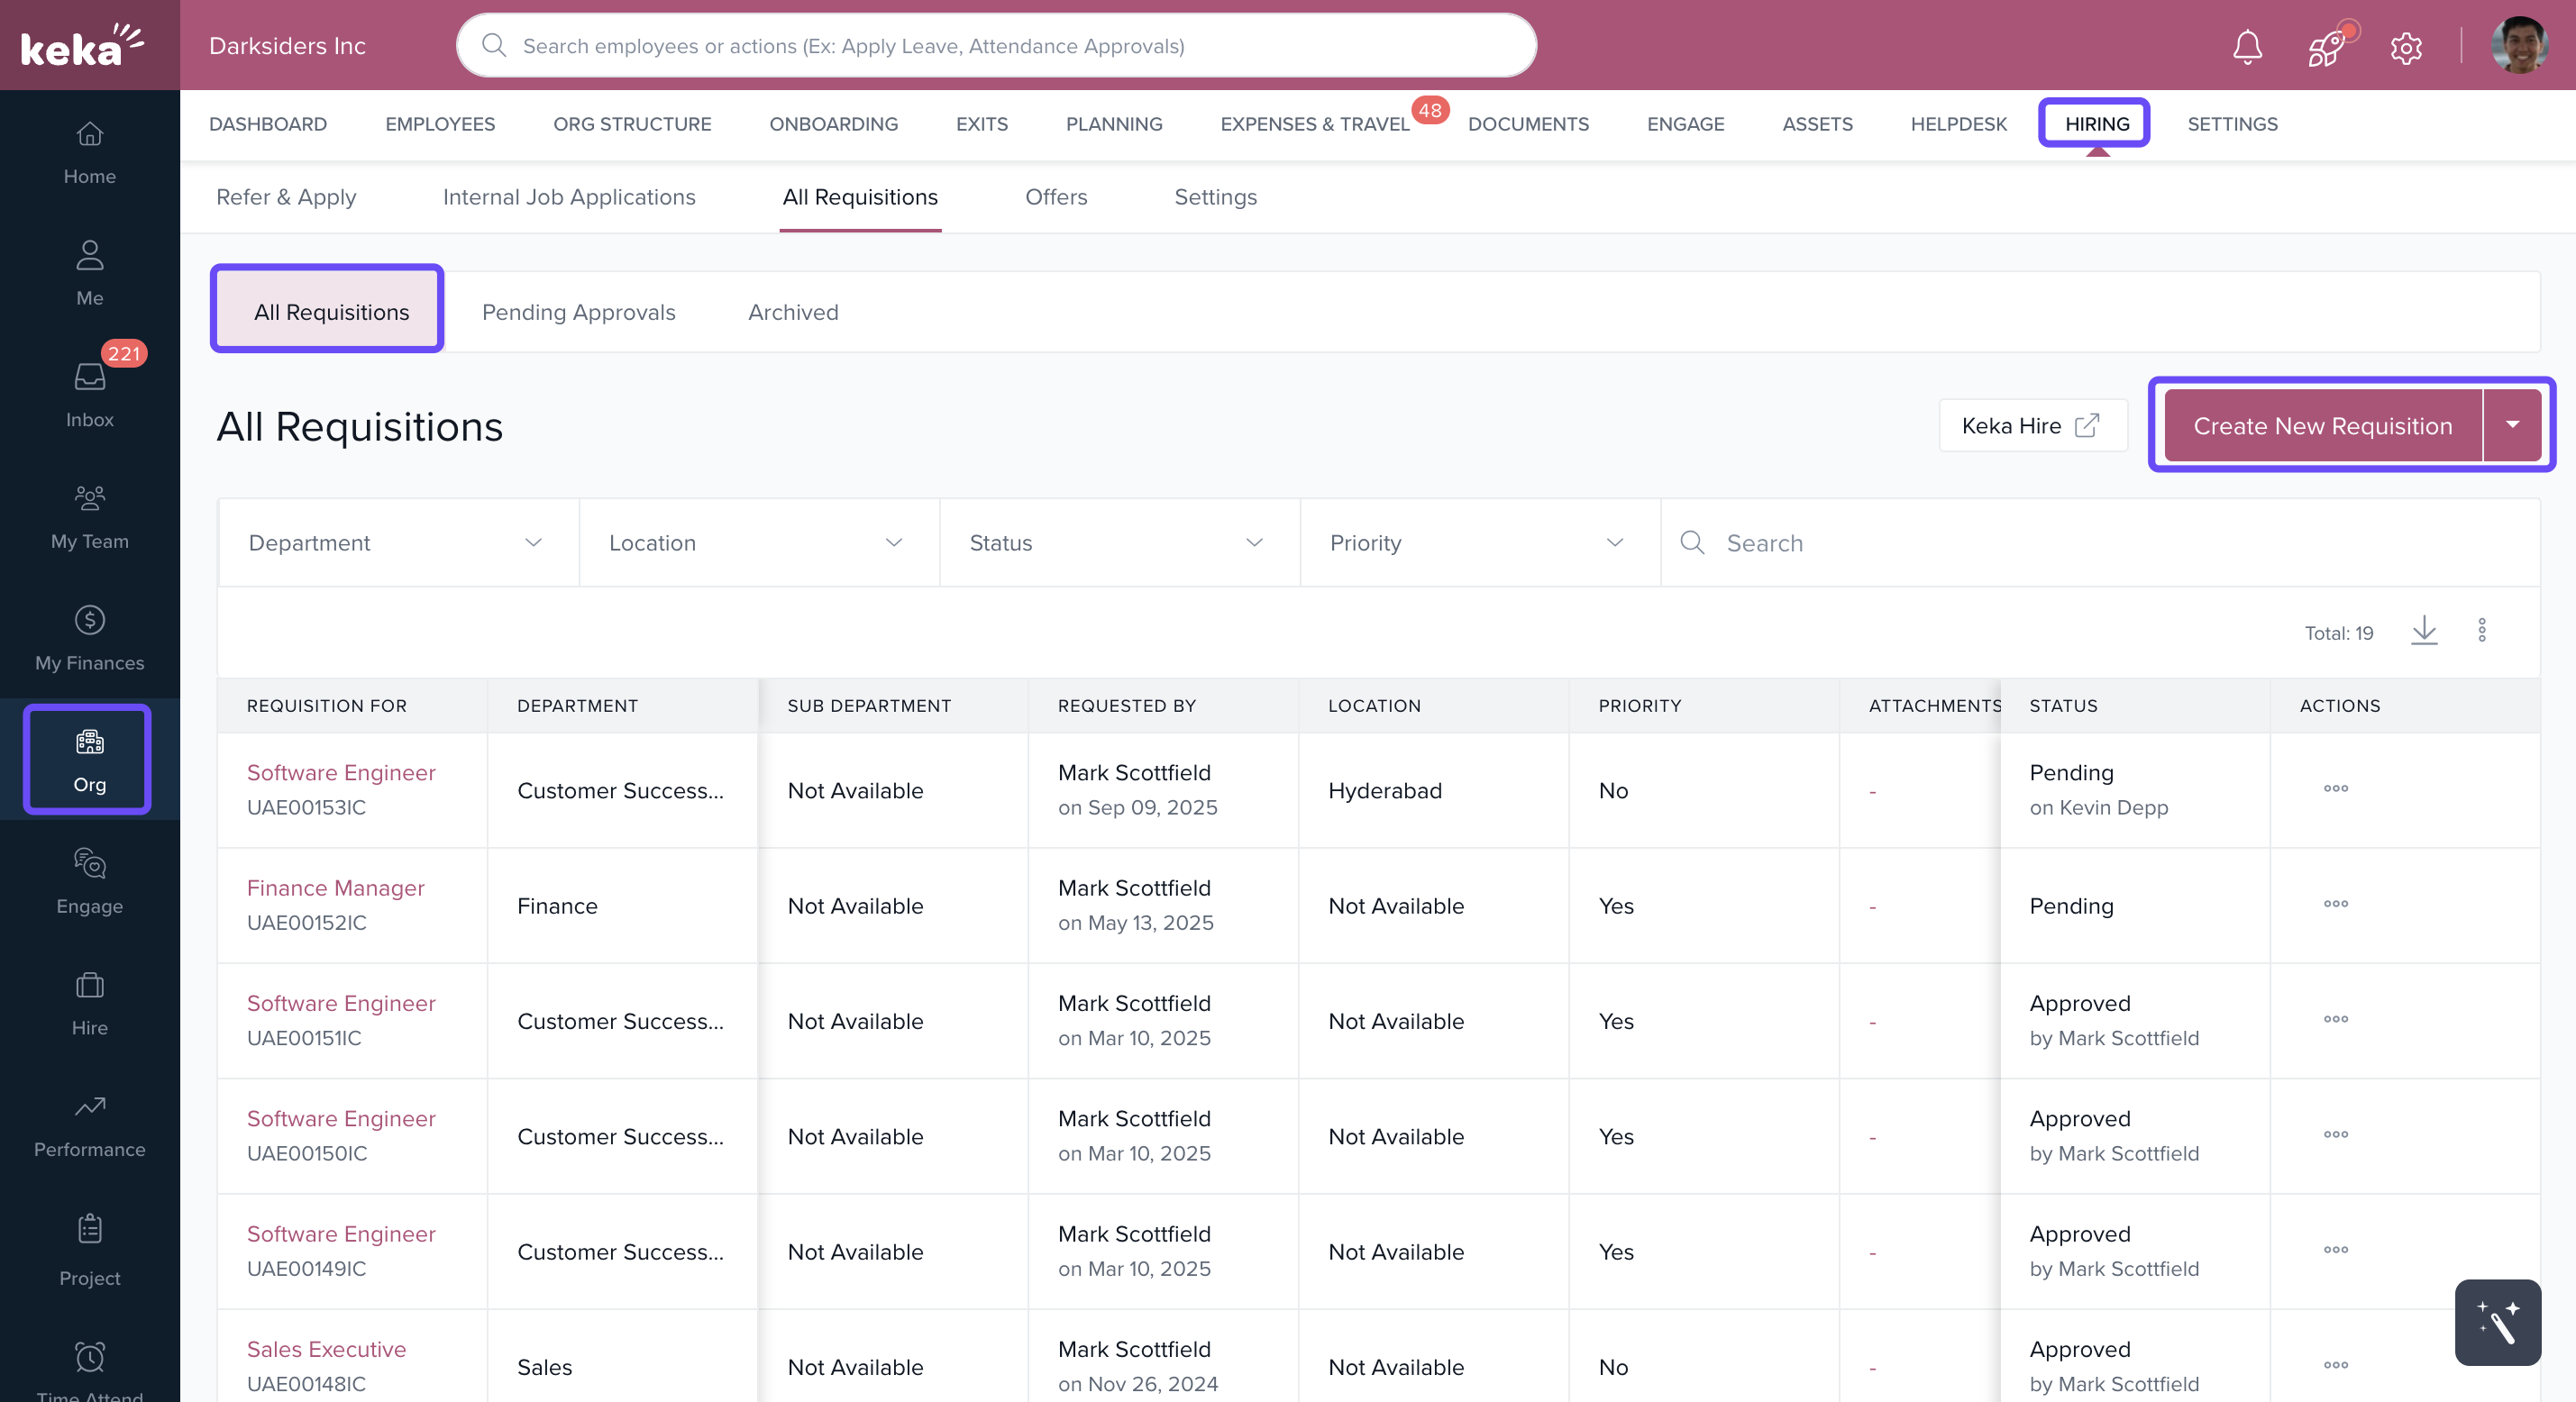
Task: Open the settings gear icon
Action: [2406, 47]
